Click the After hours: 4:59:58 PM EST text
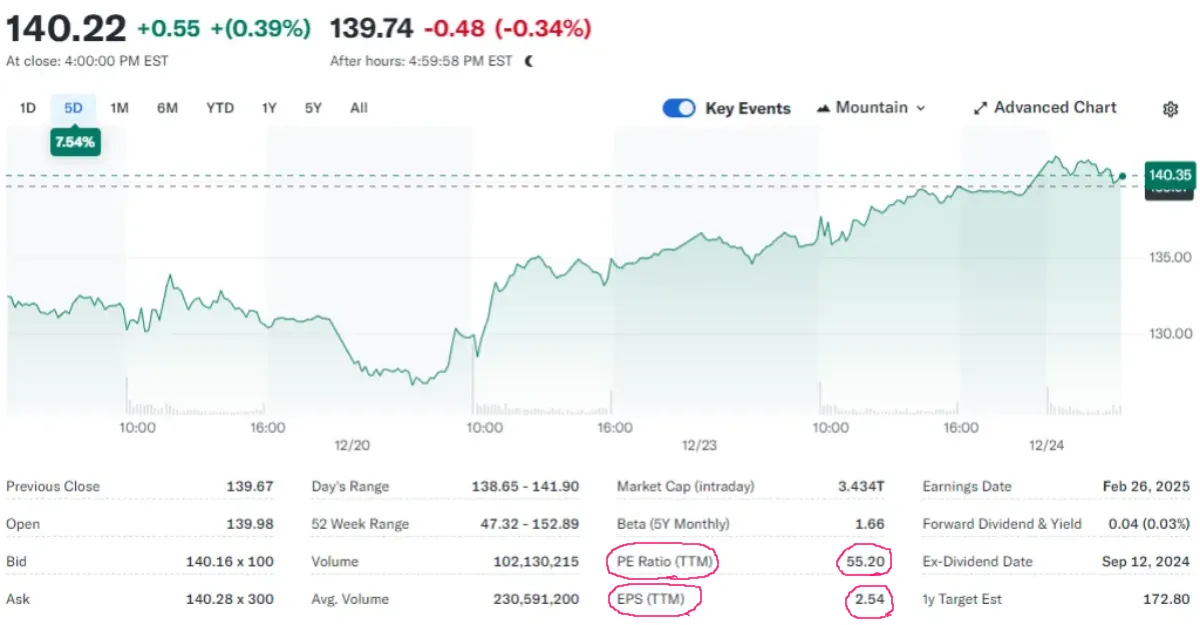The image size is (1200, 625). pos(423,61)
